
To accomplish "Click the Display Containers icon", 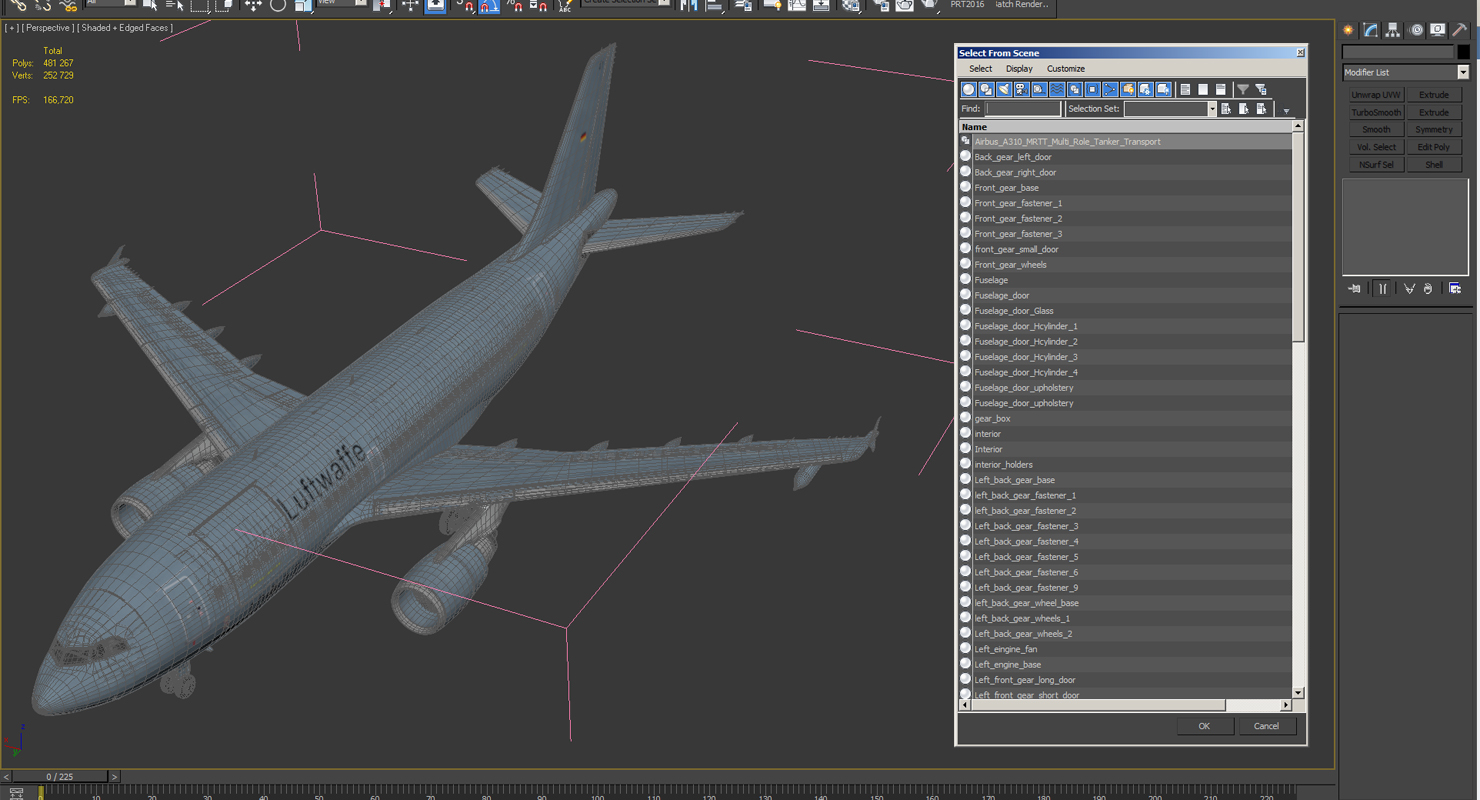I will tap(1128, 89).
